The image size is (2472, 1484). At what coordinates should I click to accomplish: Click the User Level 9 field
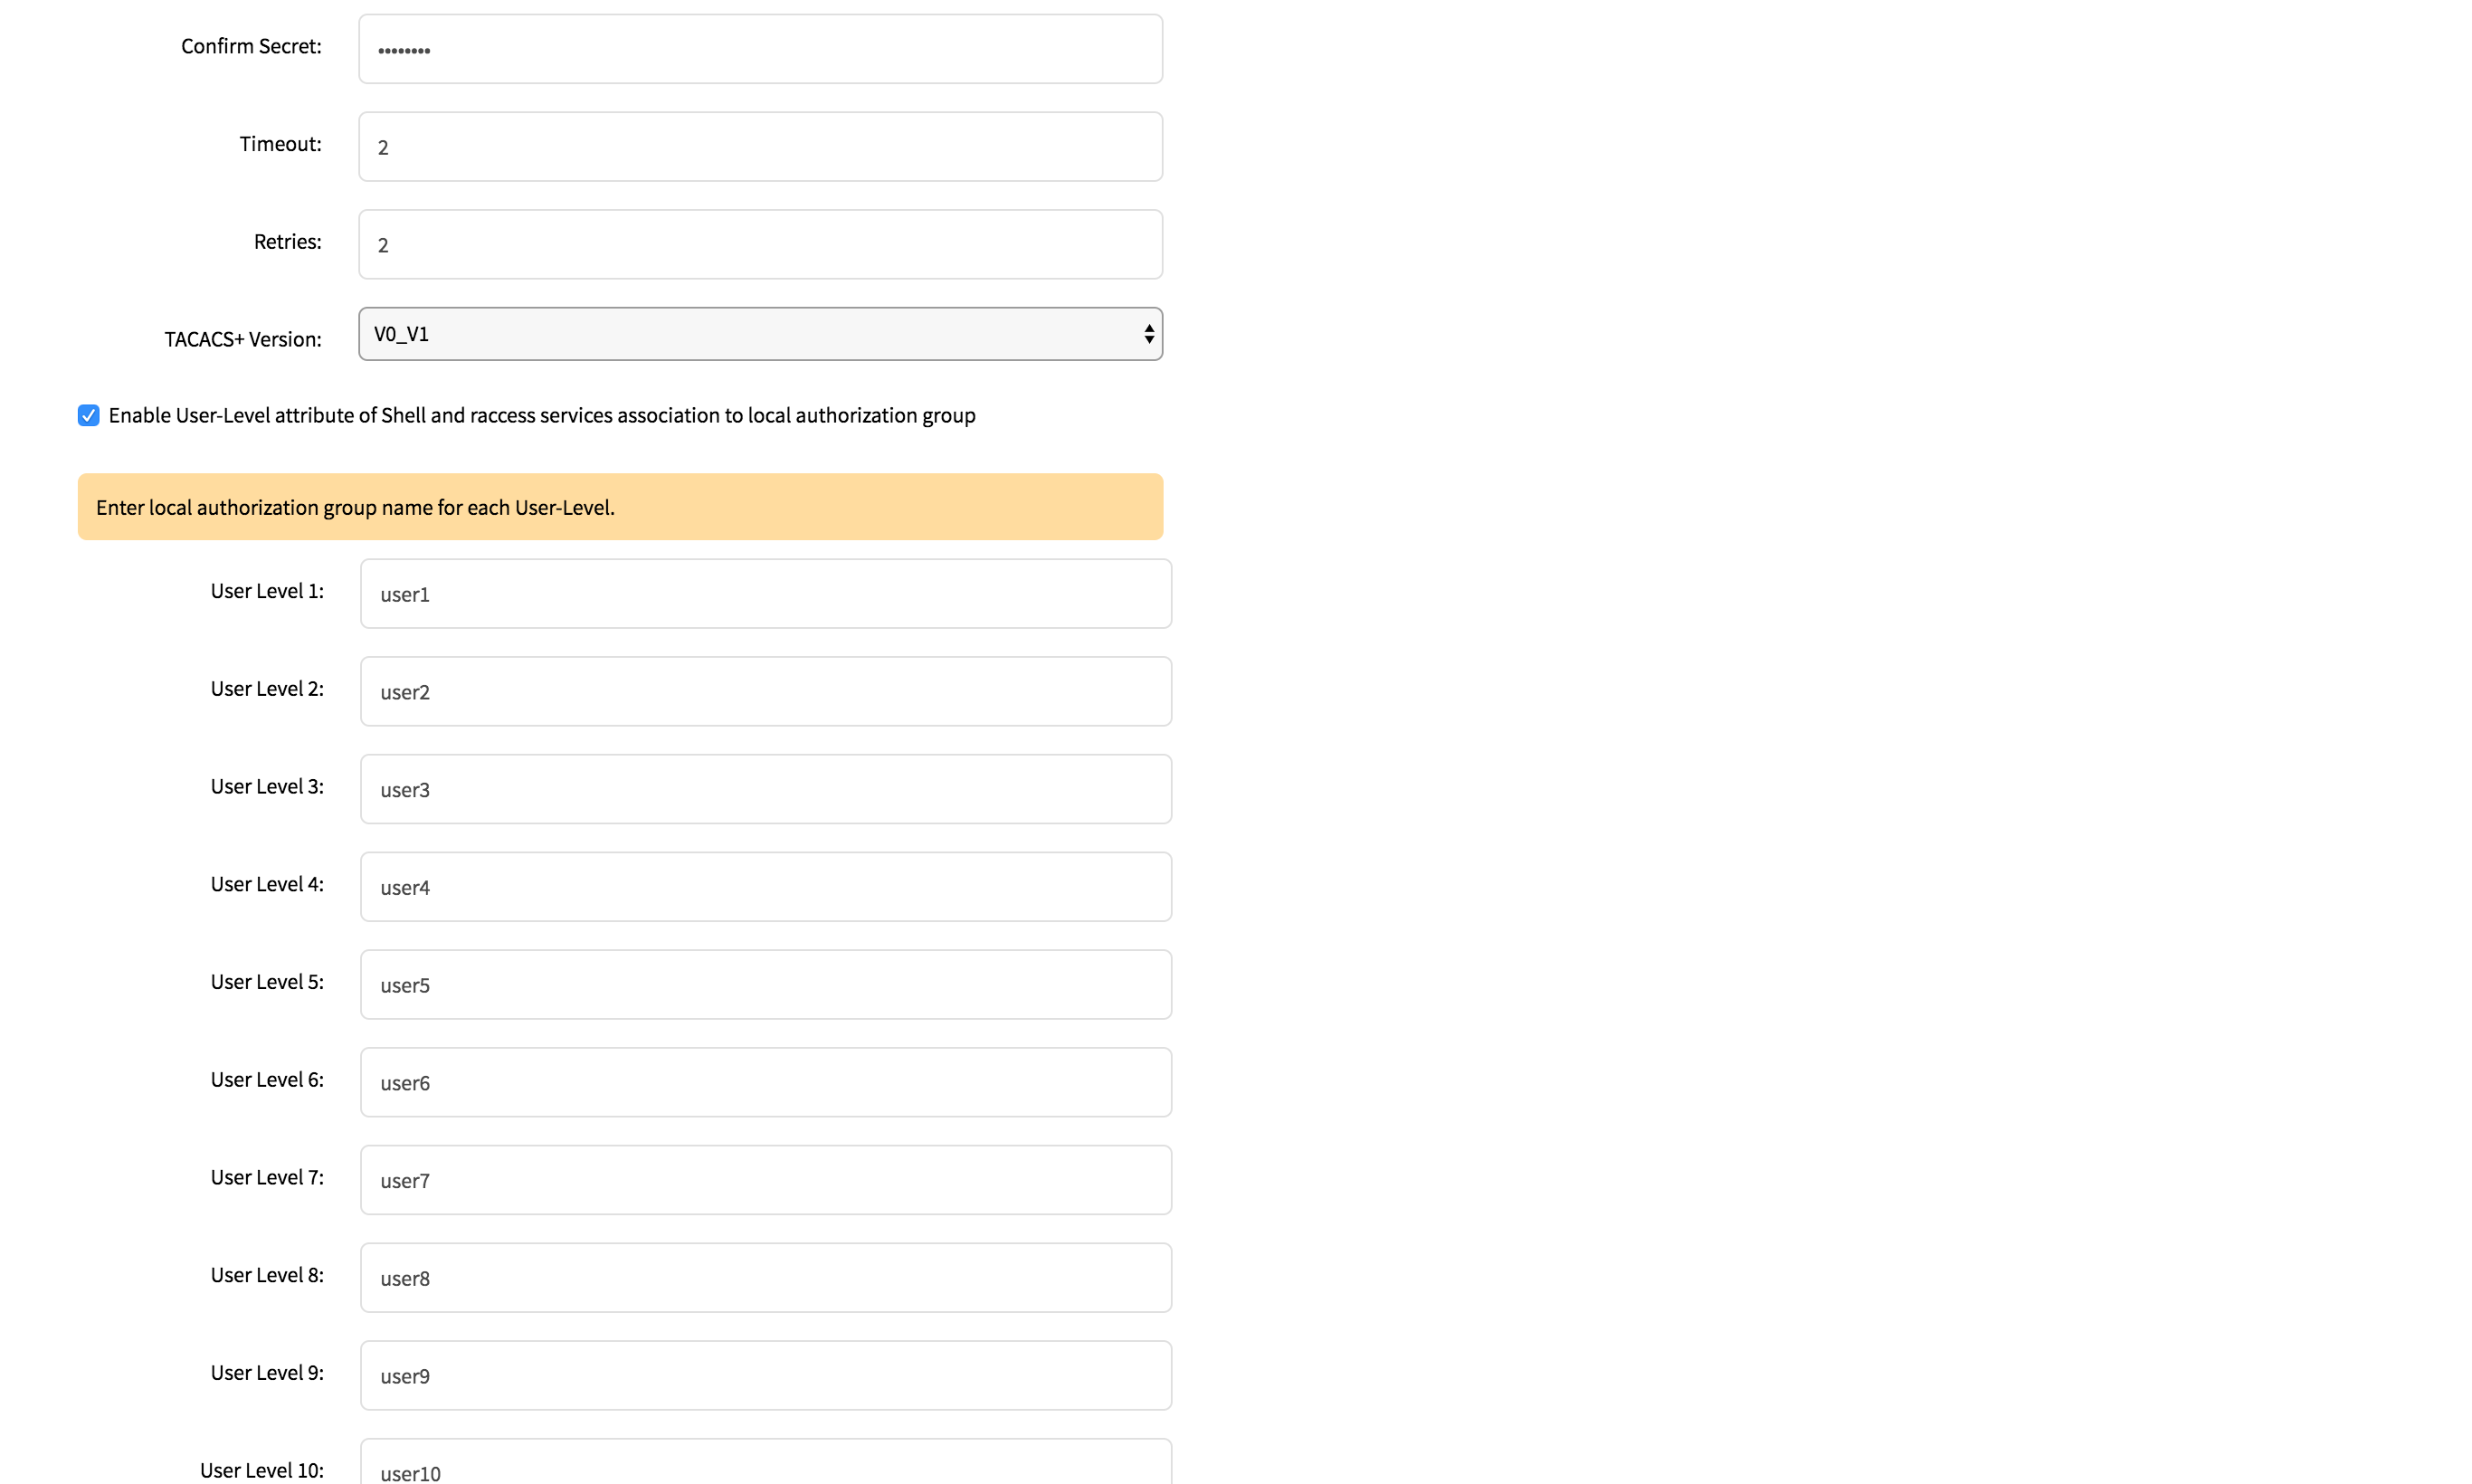click(766, 1377)
